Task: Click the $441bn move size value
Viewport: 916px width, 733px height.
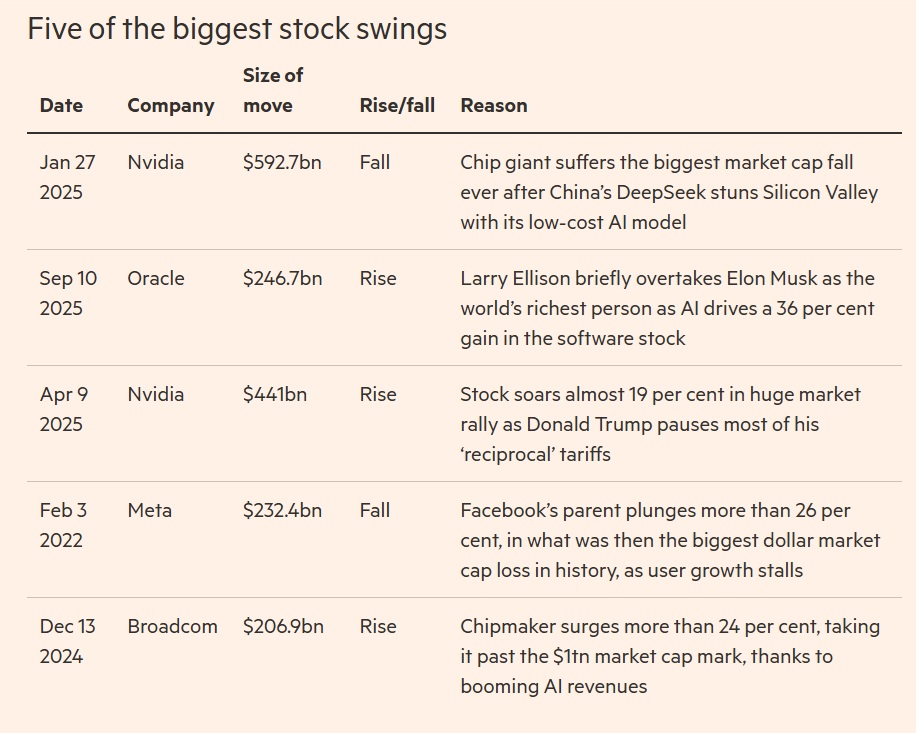Action: [x=275, y=394]
